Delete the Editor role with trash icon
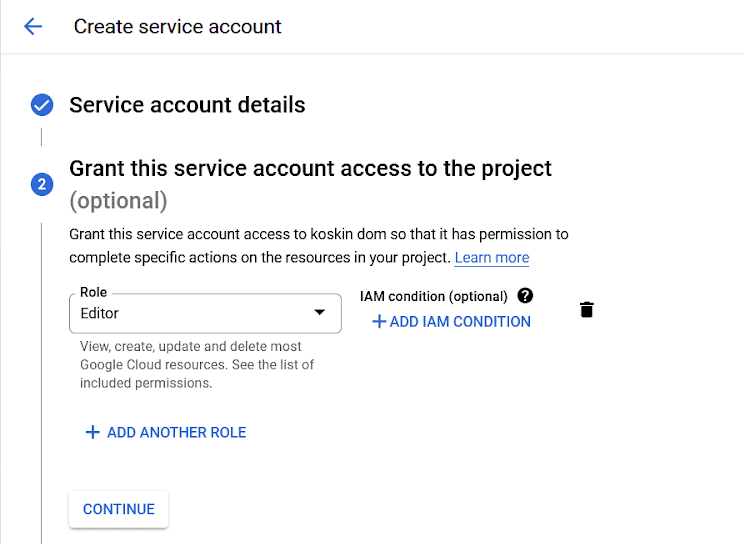 pyautogui.click(x=587, y=310)
